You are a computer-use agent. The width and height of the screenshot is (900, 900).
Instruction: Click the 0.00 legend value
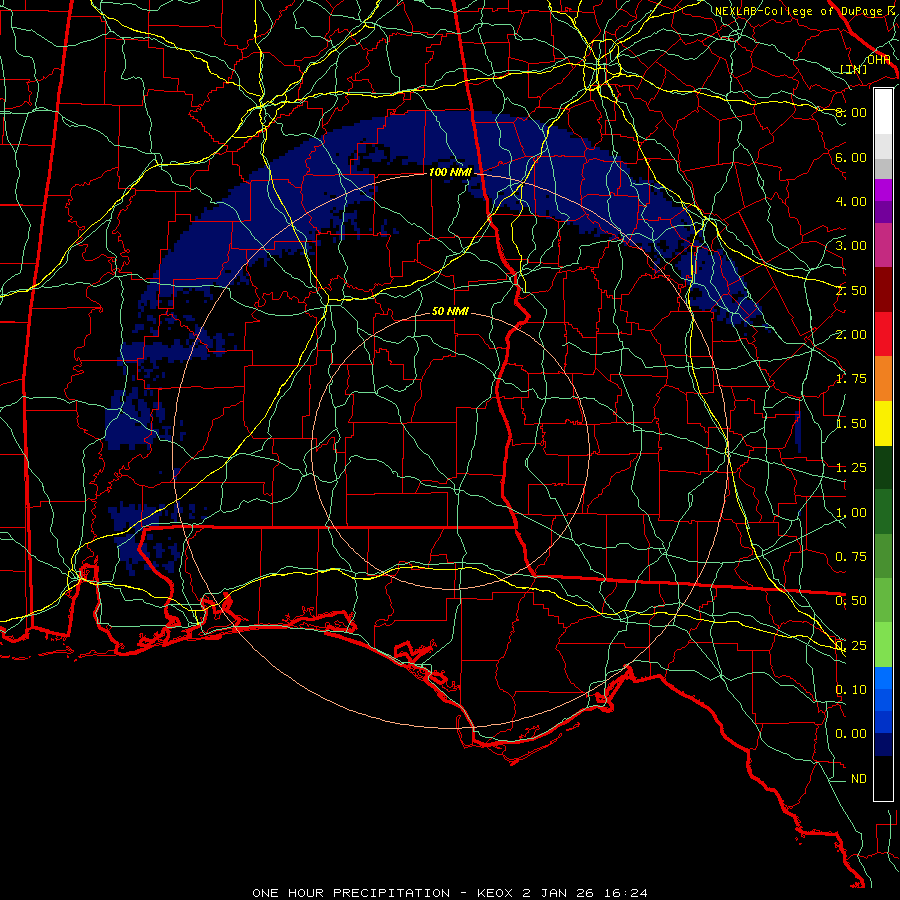click(851, 734)
